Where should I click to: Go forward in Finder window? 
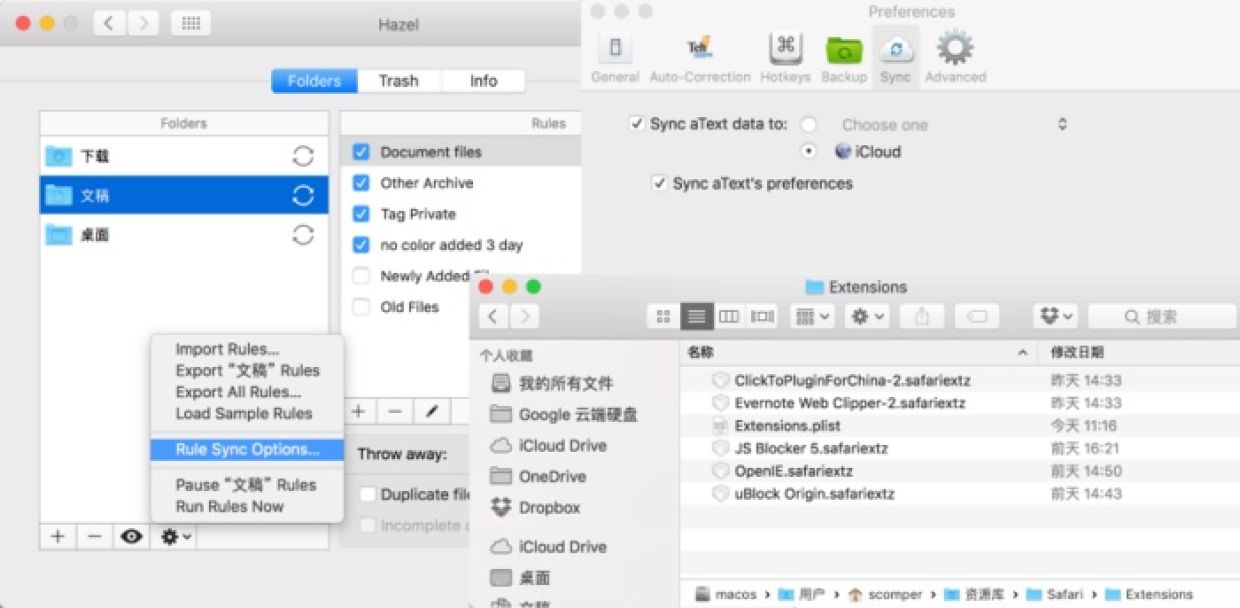[524, 316]
